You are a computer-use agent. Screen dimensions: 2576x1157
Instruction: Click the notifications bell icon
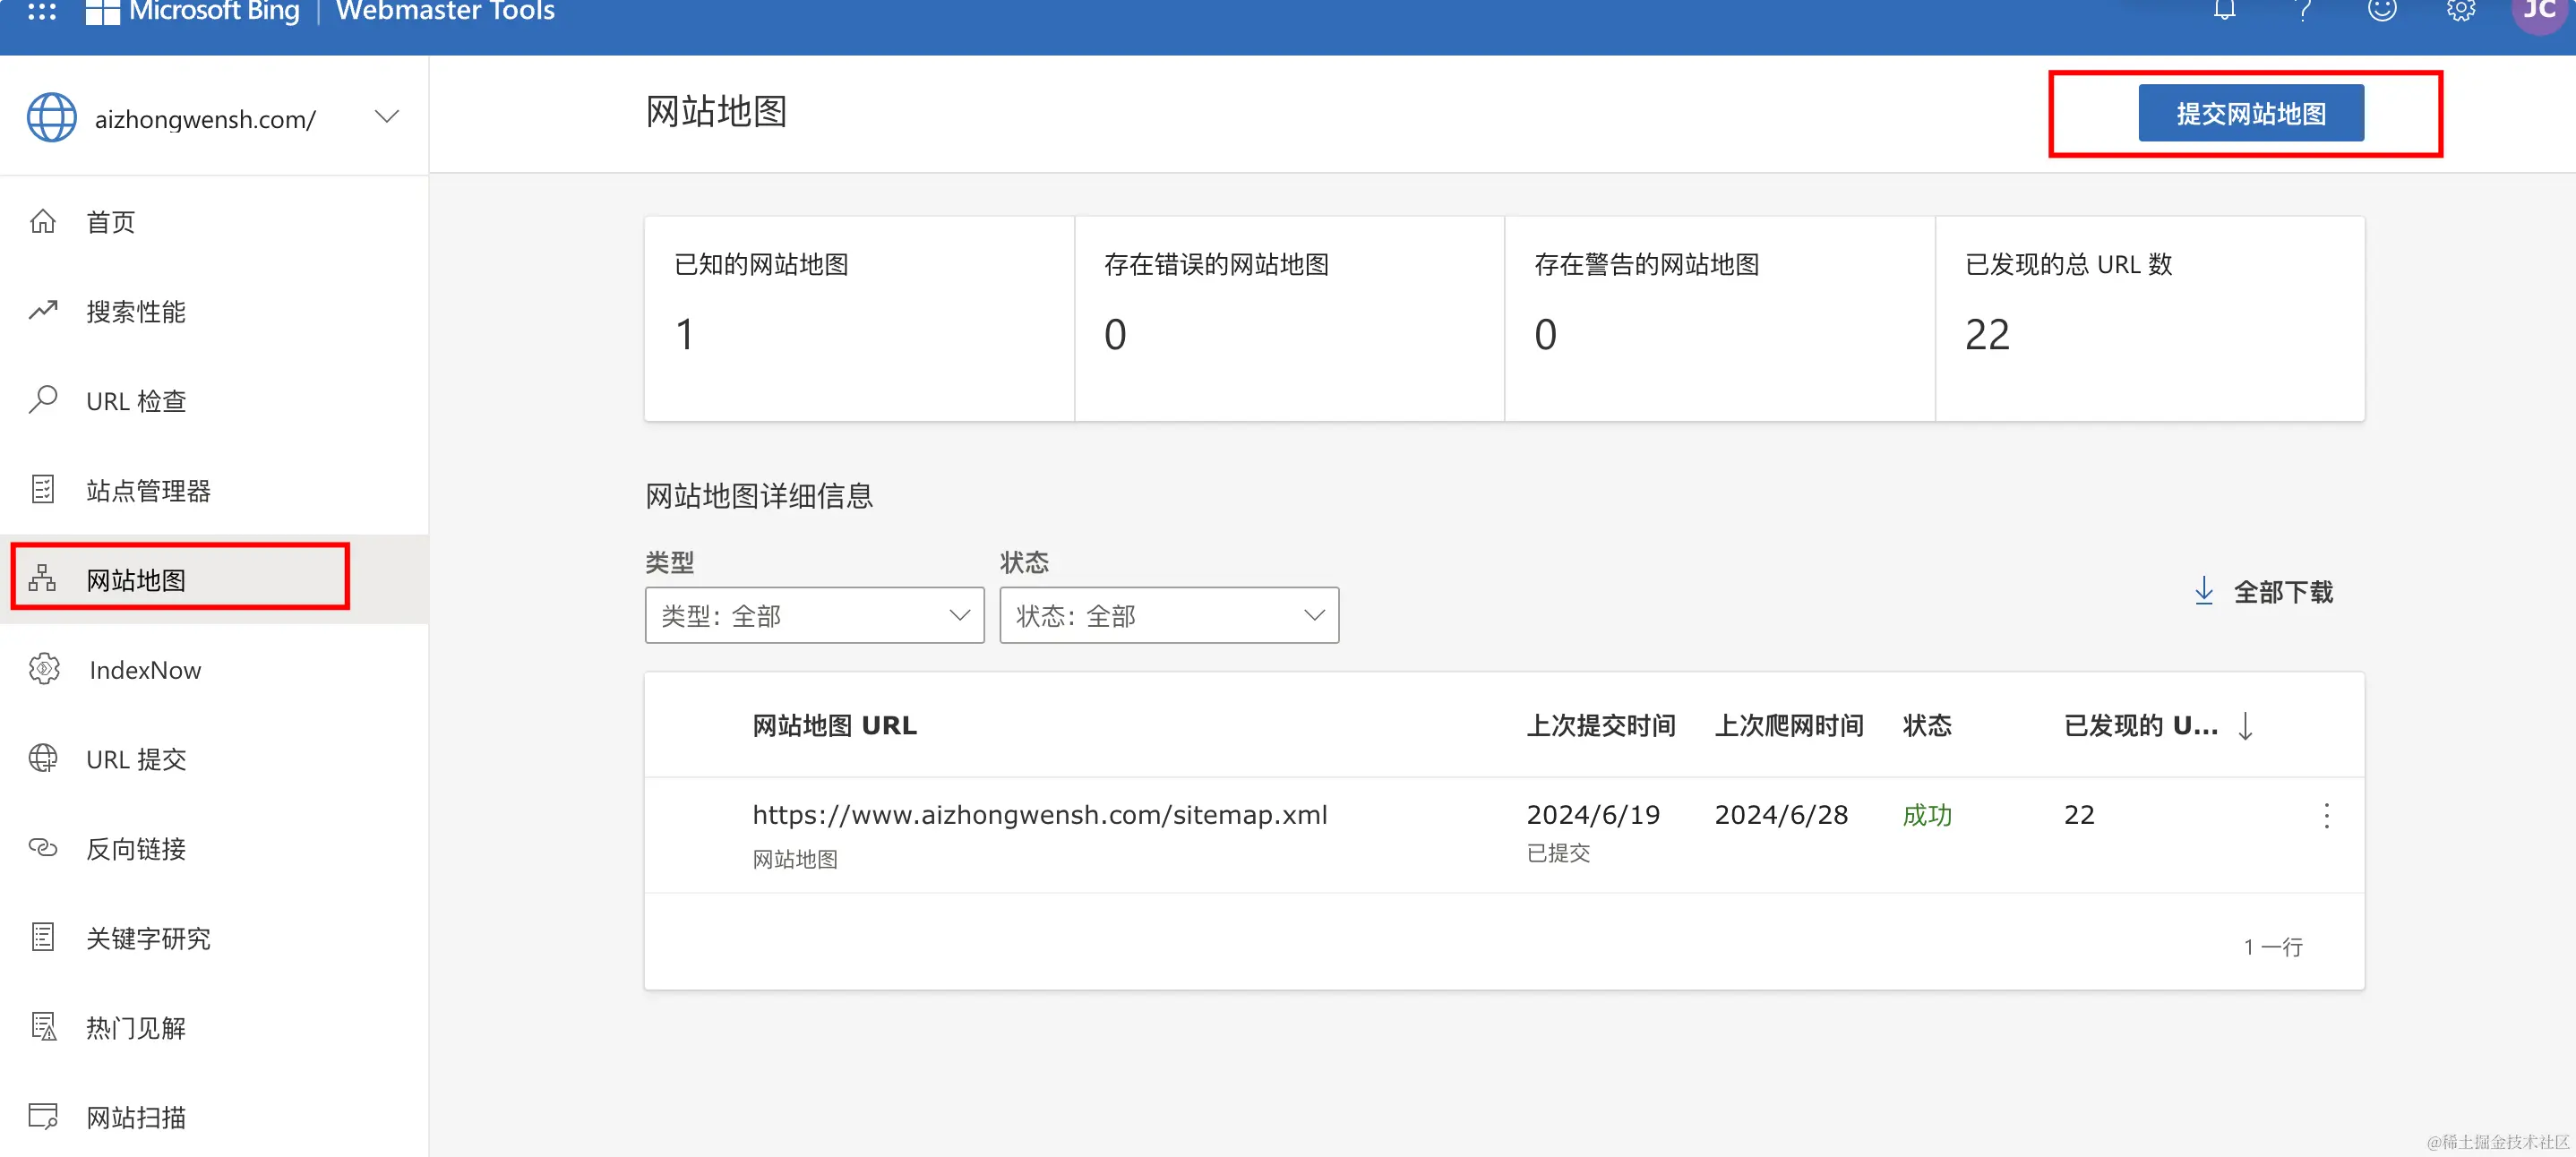tap(2223, 11)
